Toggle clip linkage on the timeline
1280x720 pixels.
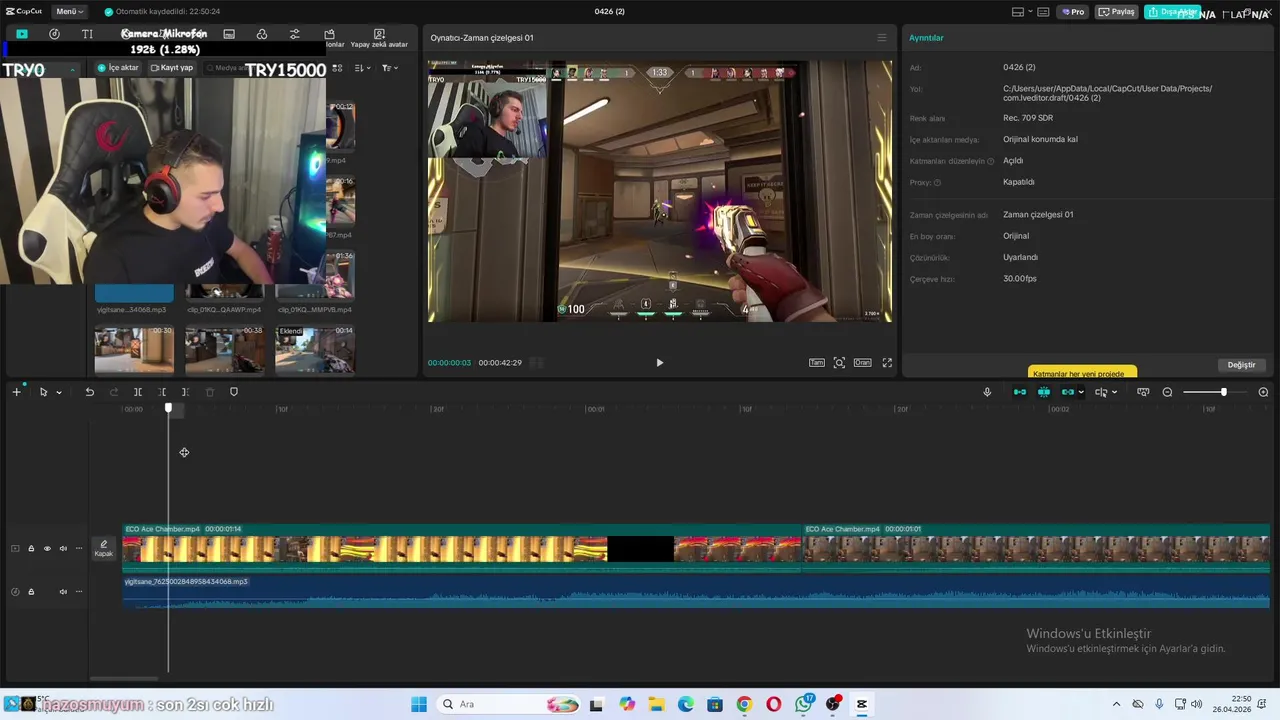(1067, 392)
